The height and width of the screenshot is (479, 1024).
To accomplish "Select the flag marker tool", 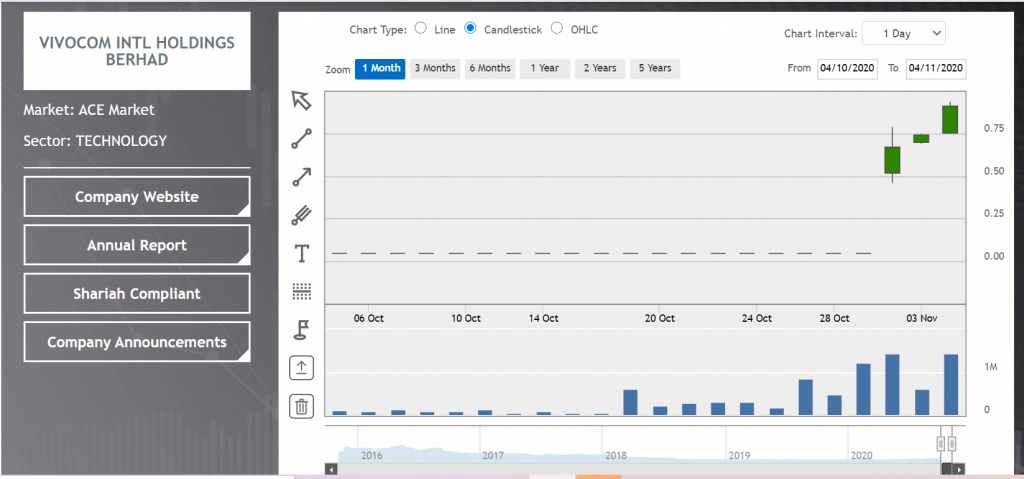I will (301, 330).
